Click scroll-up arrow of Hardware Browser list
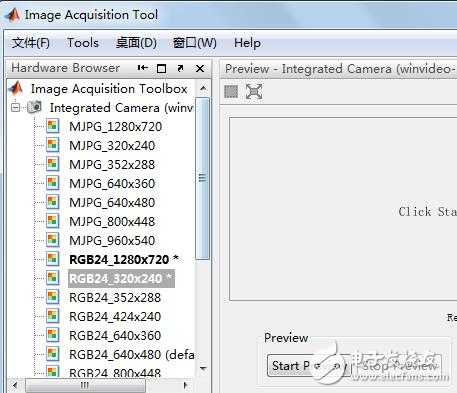 point(203,88)
